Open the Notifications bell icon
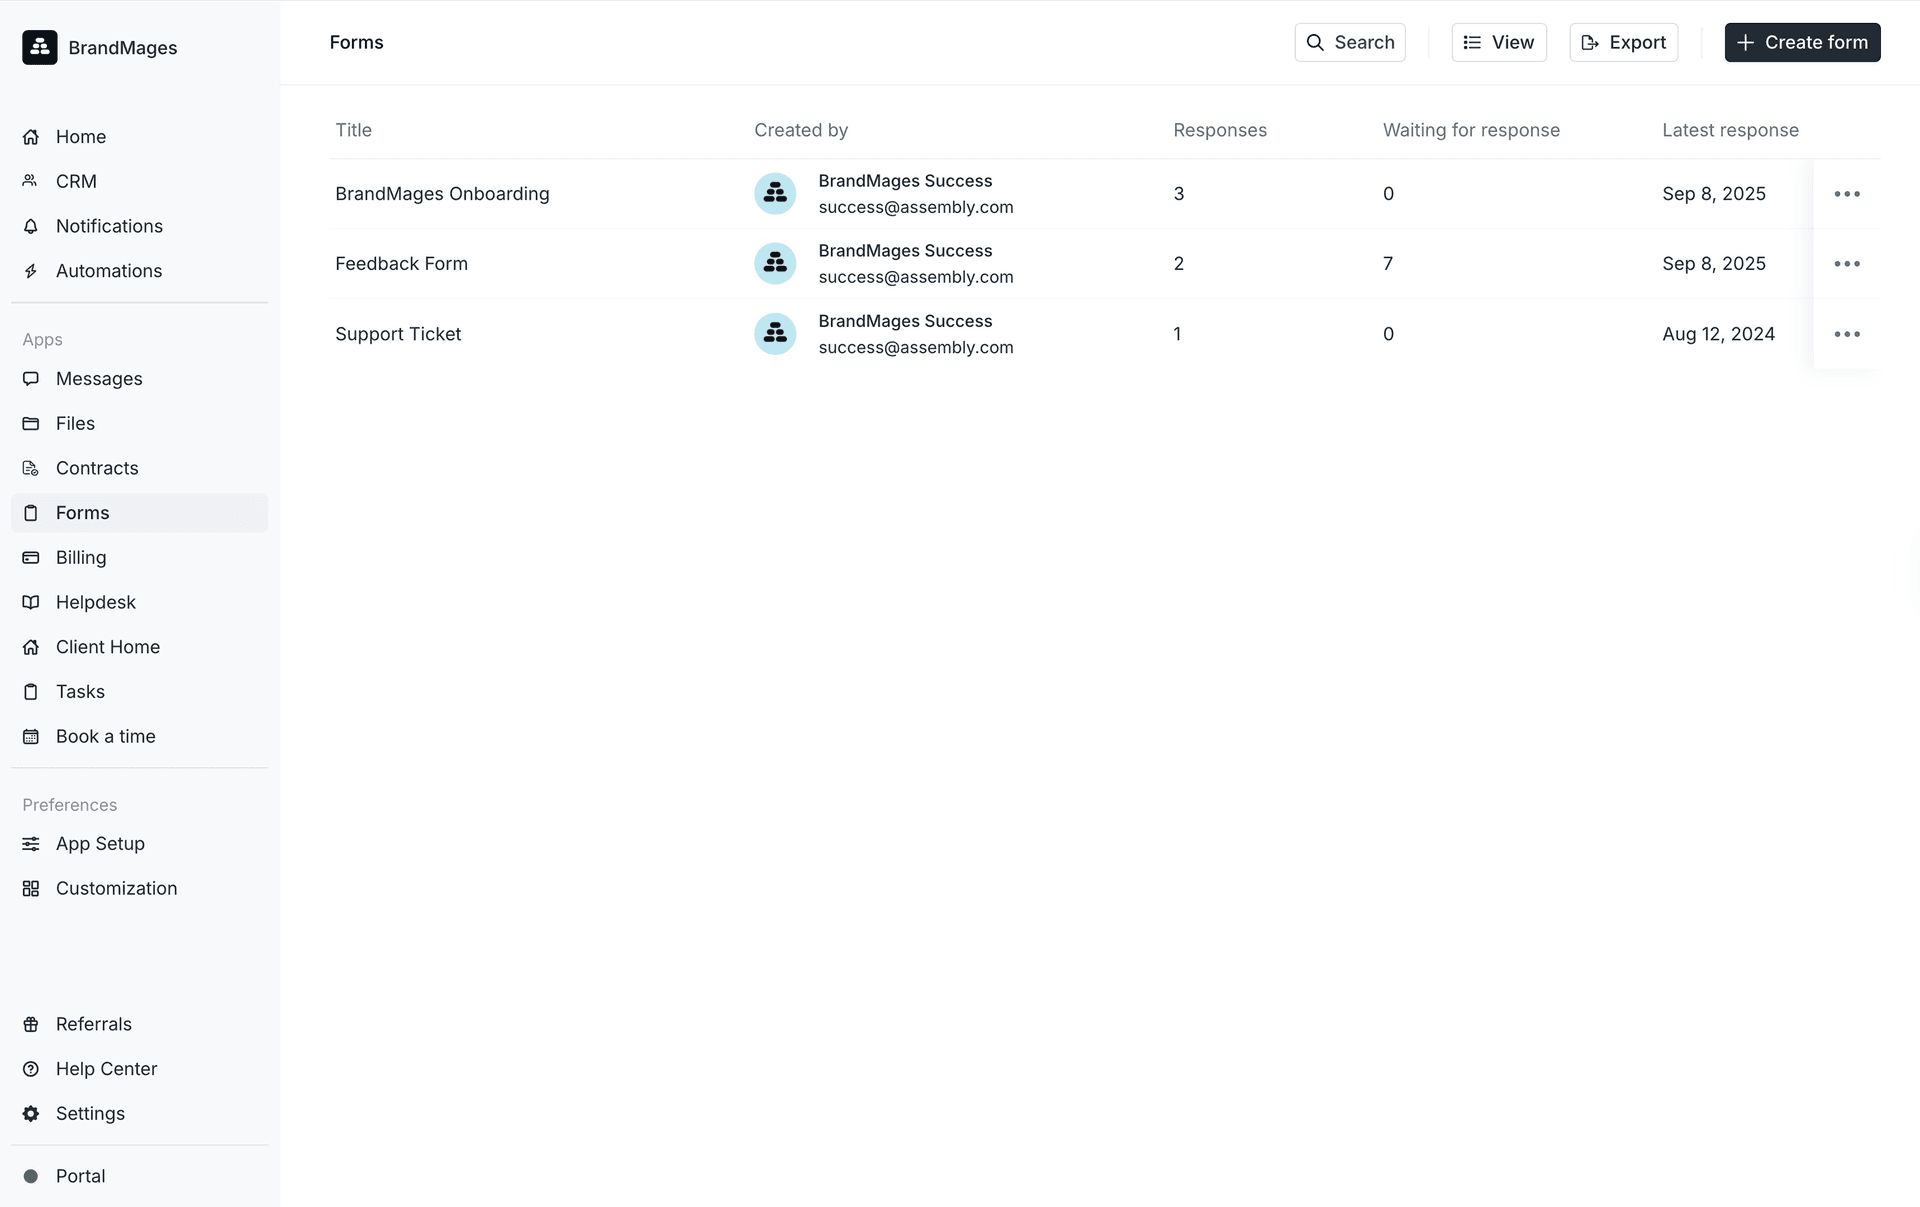The height and width of the screenshot is (1207, 1920). (31, 226)
